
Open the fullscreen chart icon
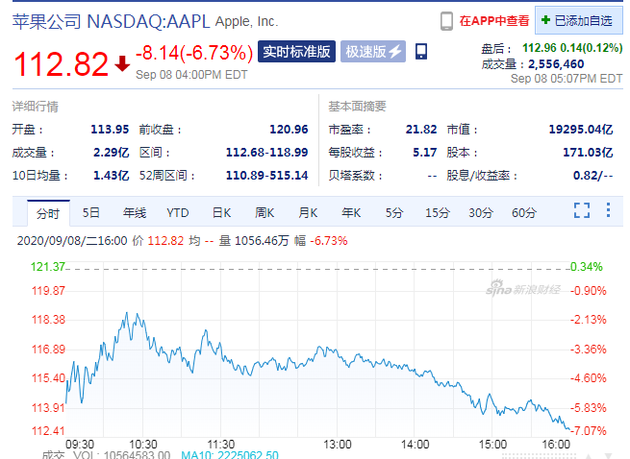(x=582, y=210)
